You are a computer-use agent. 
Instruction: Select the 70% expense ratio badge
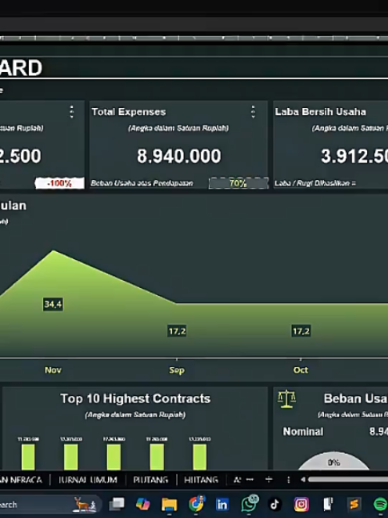pyautogui.click(x=238, y=183)
